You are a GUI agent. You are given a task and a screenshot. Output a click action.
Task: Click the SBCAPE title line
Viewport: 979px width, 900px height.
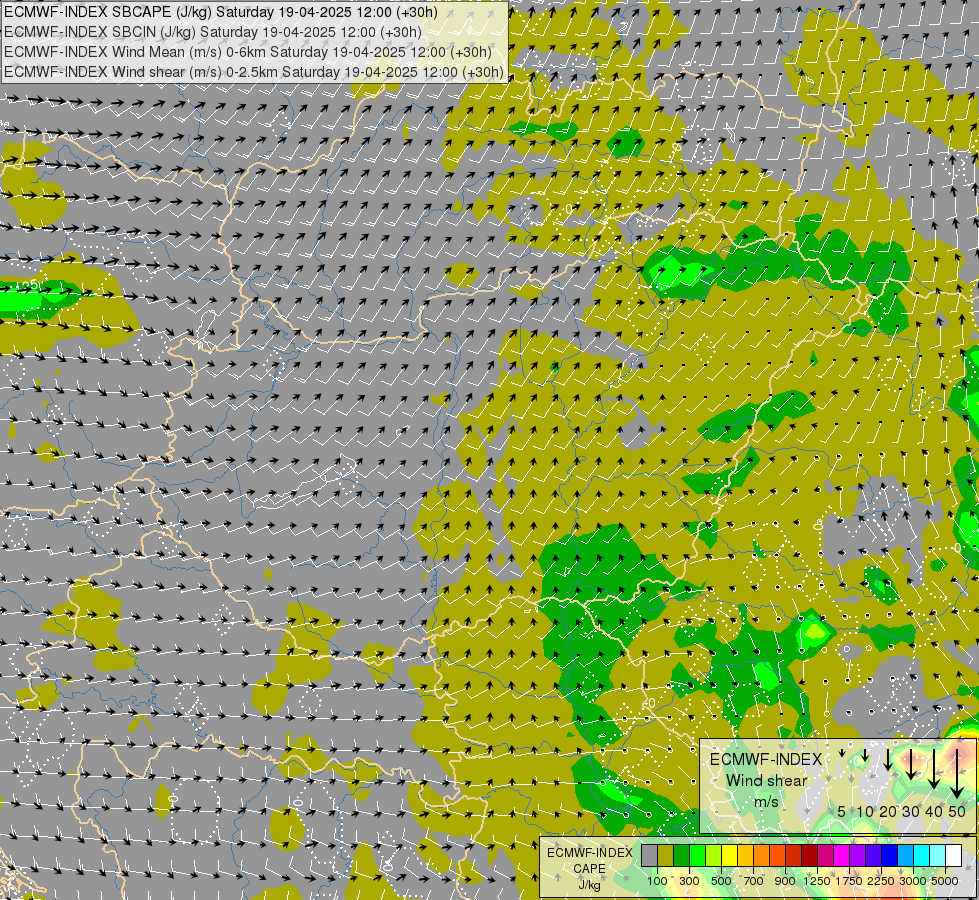[220, 12]
